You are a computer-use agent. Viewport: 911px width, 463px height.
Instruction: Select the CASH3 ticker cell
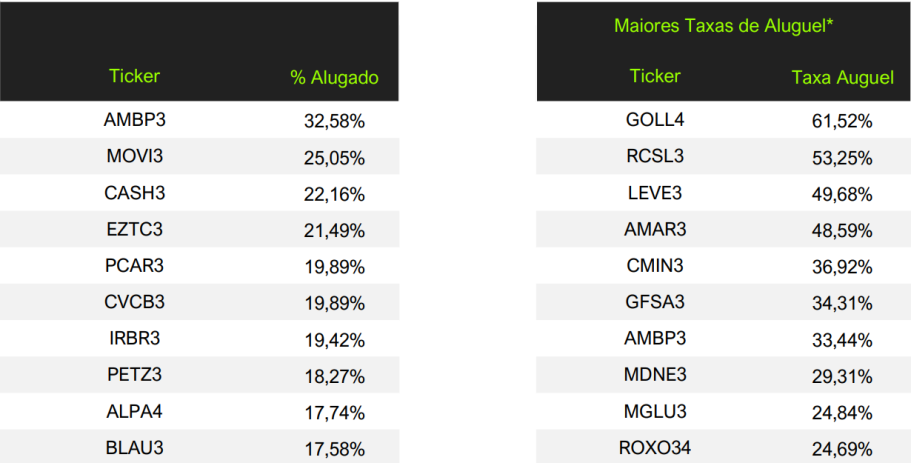(x=134, y=193)
